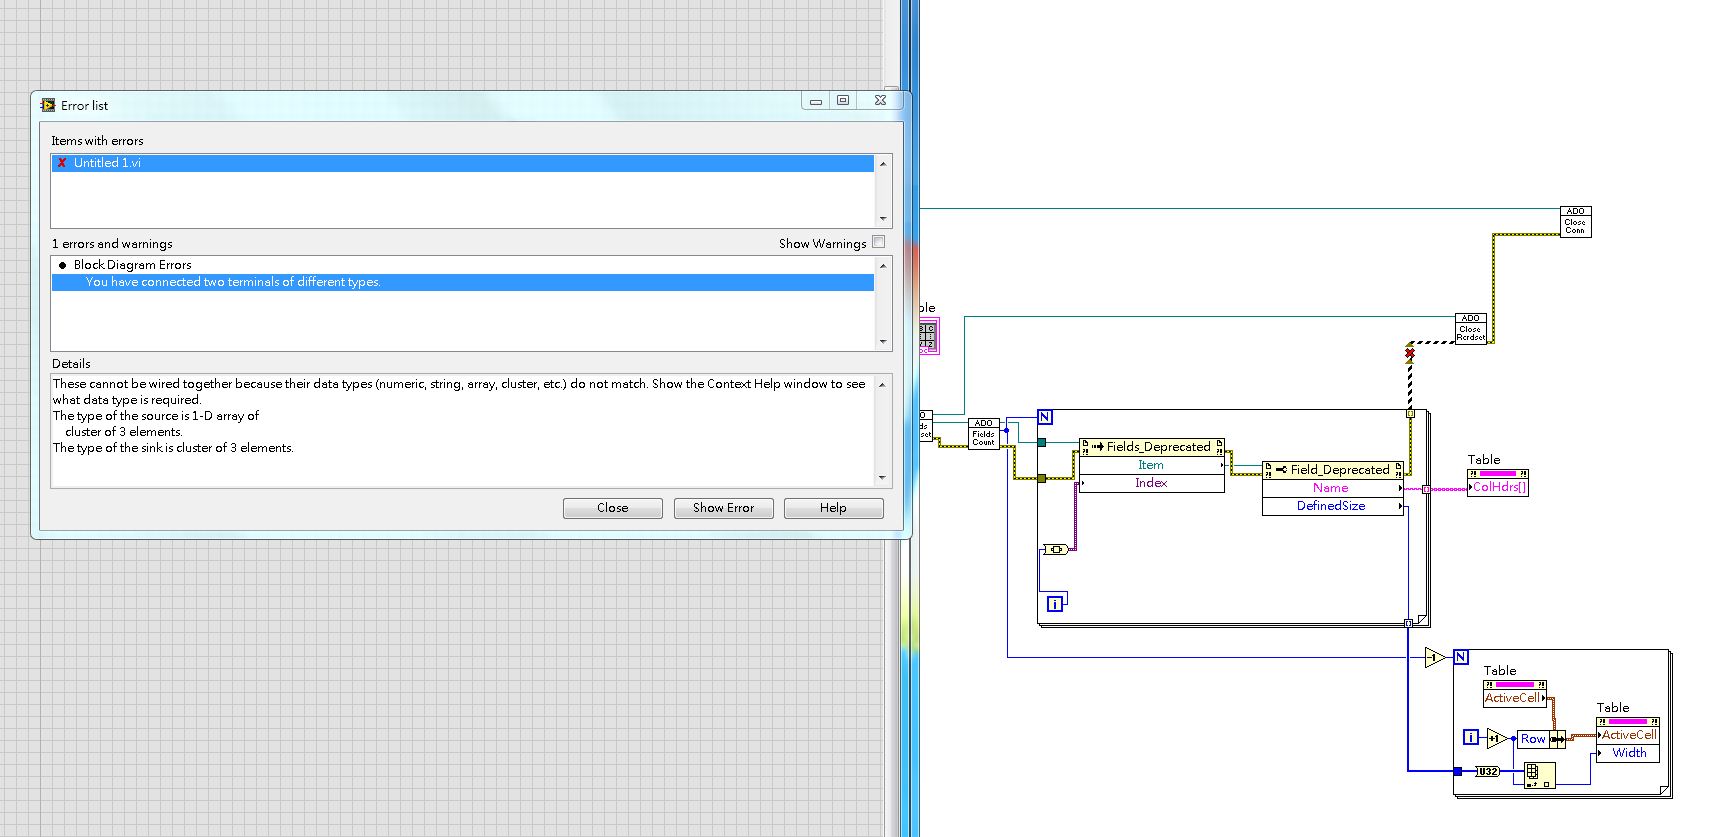
Task: Select the ADO Fields Count VI
Action: pyautogui.click(x=983, y=434)
